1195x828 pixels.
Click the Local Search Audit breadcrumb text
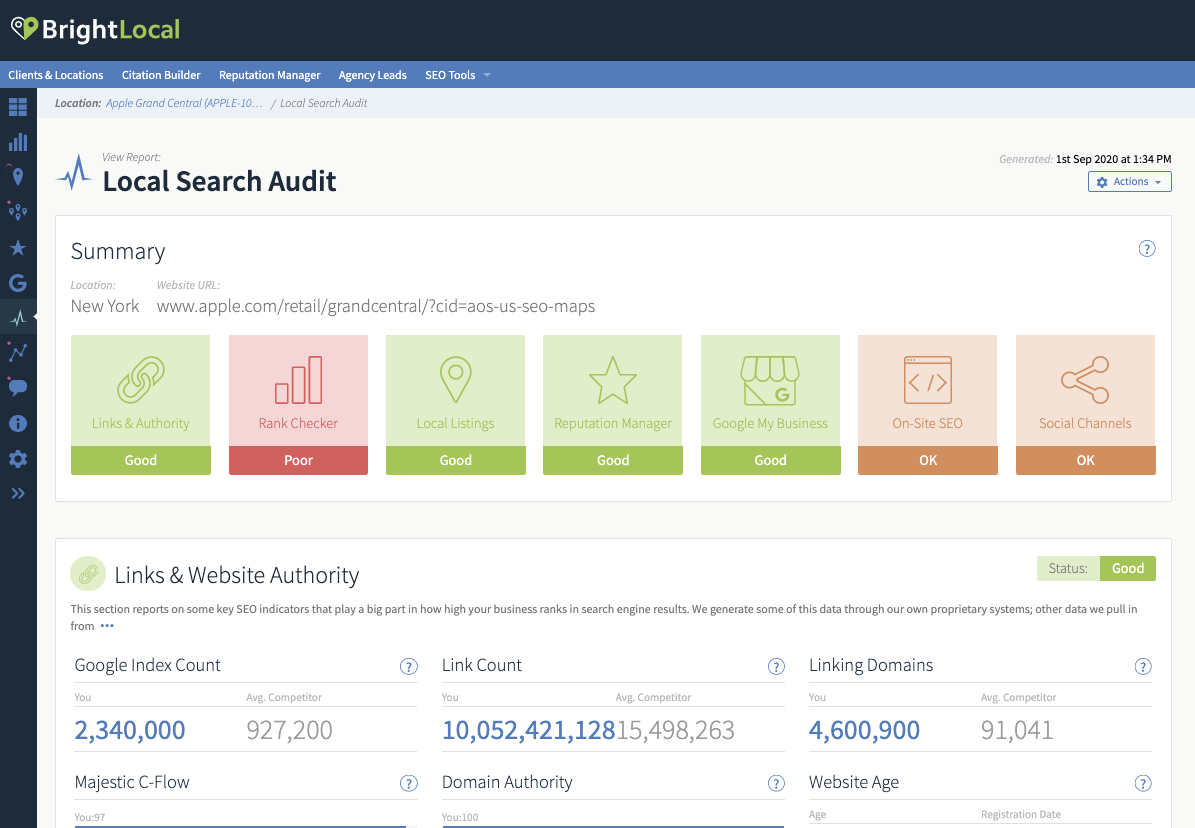pos(323,103)
